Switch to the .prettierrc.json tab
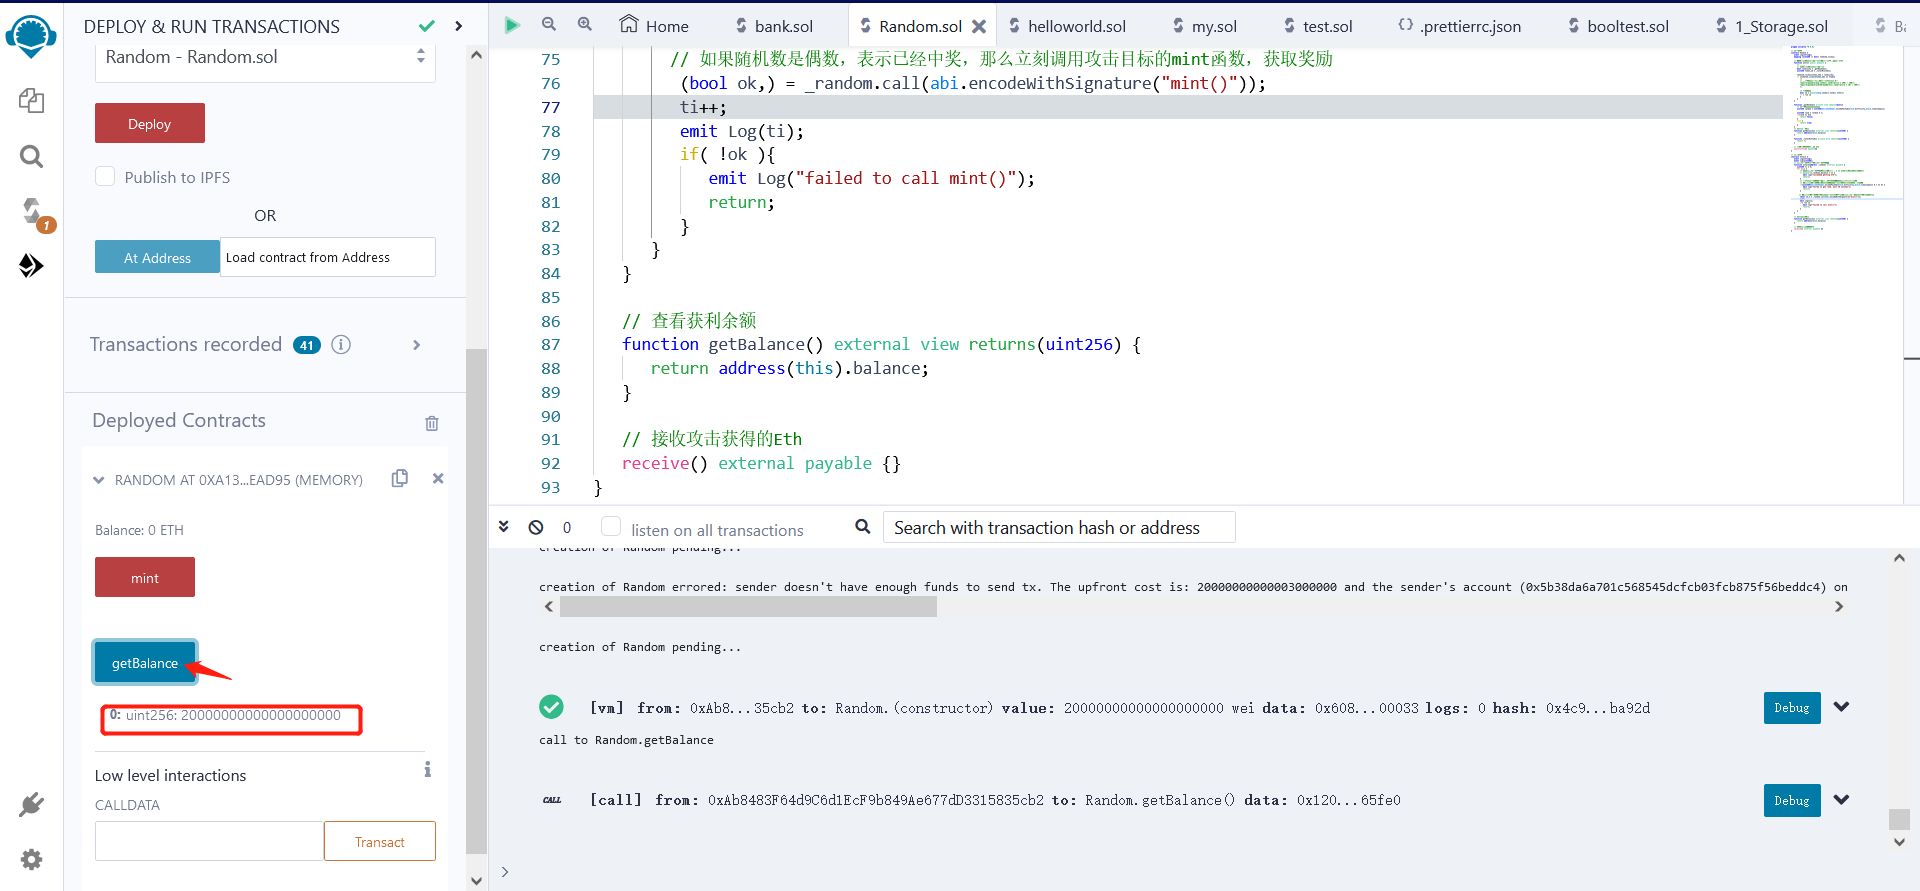Screen dimensions: 1920x891 pyautogui.click(x=1459, y=26)
